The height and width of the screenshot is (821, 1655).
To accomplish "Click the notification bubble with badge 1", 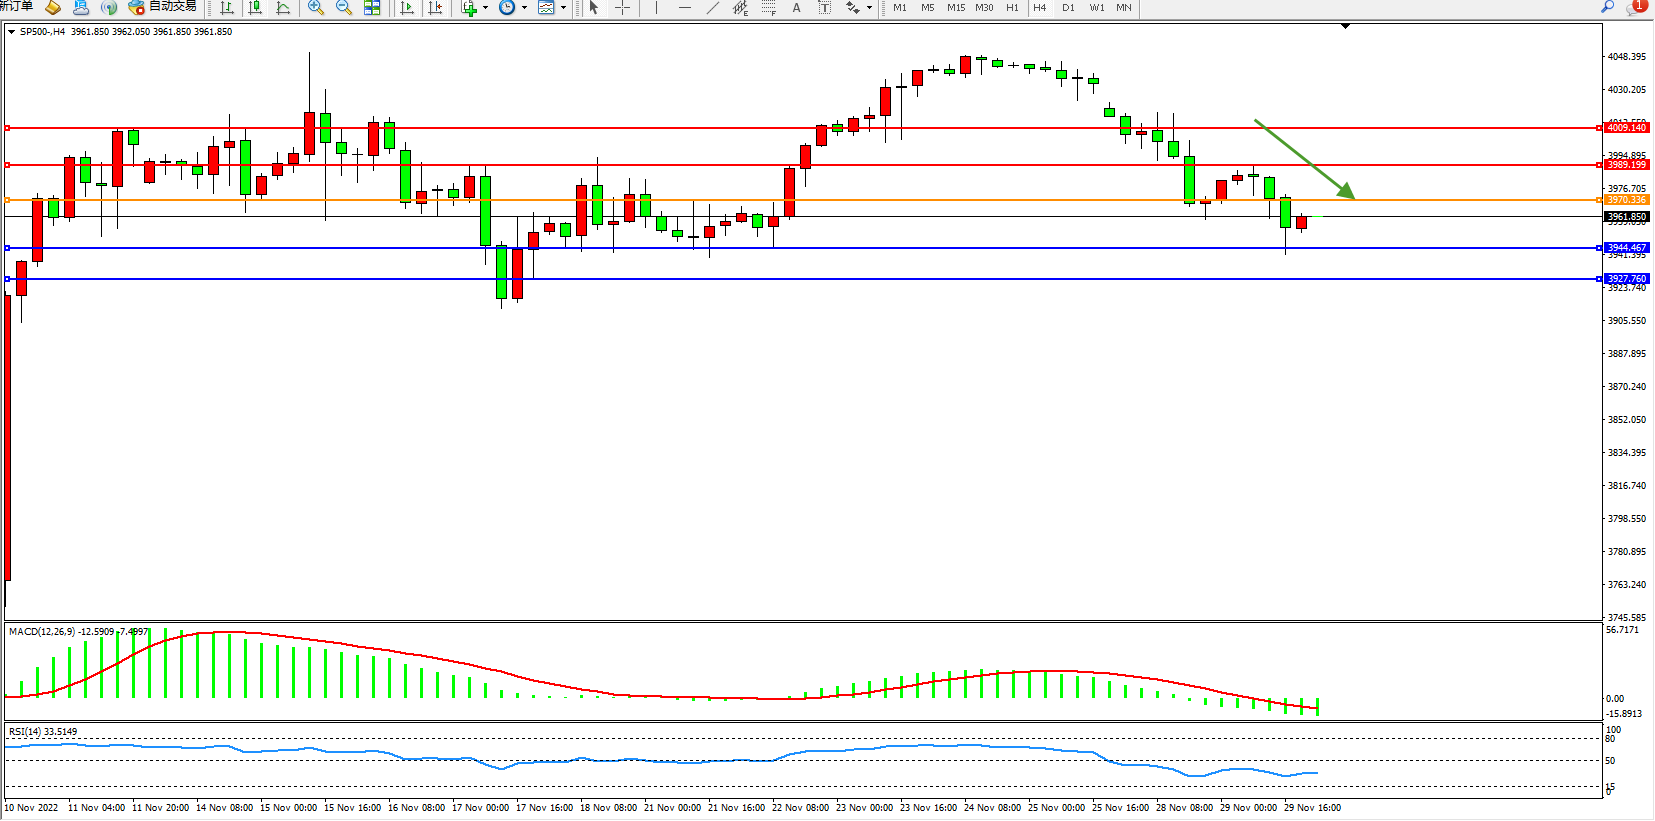I will [1637, 7].
